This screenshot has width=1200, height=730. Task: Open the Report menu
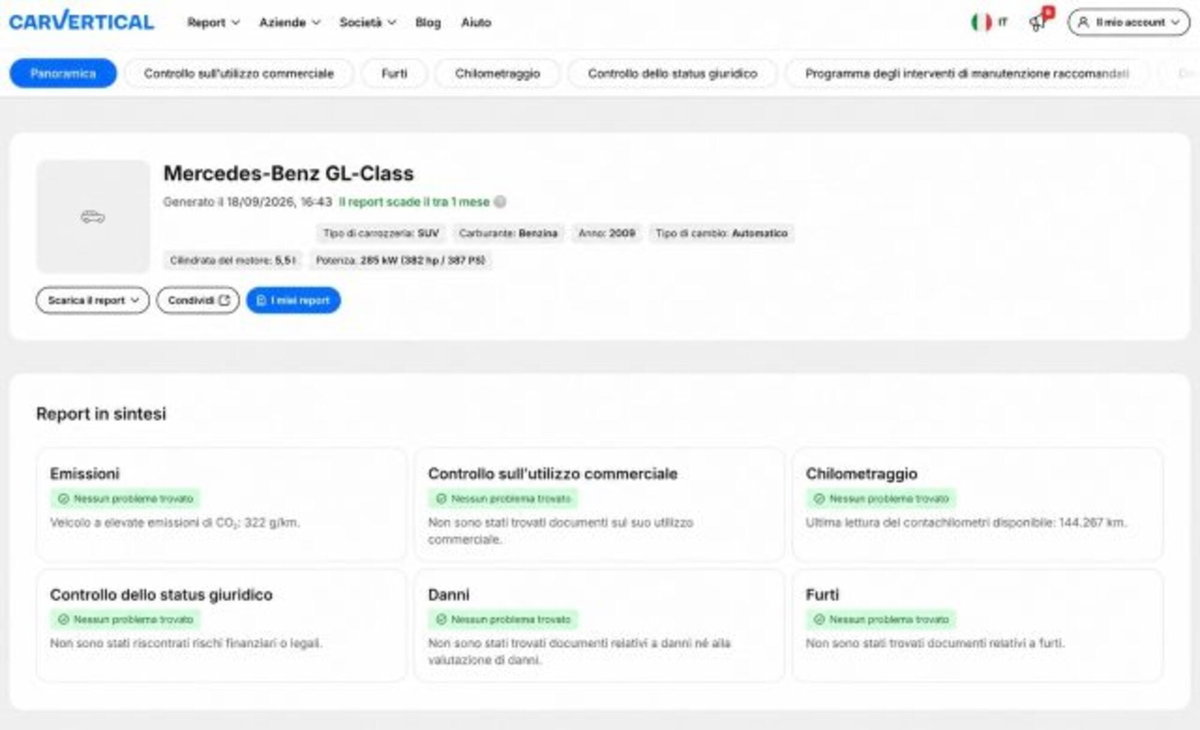tap(213, 22)
